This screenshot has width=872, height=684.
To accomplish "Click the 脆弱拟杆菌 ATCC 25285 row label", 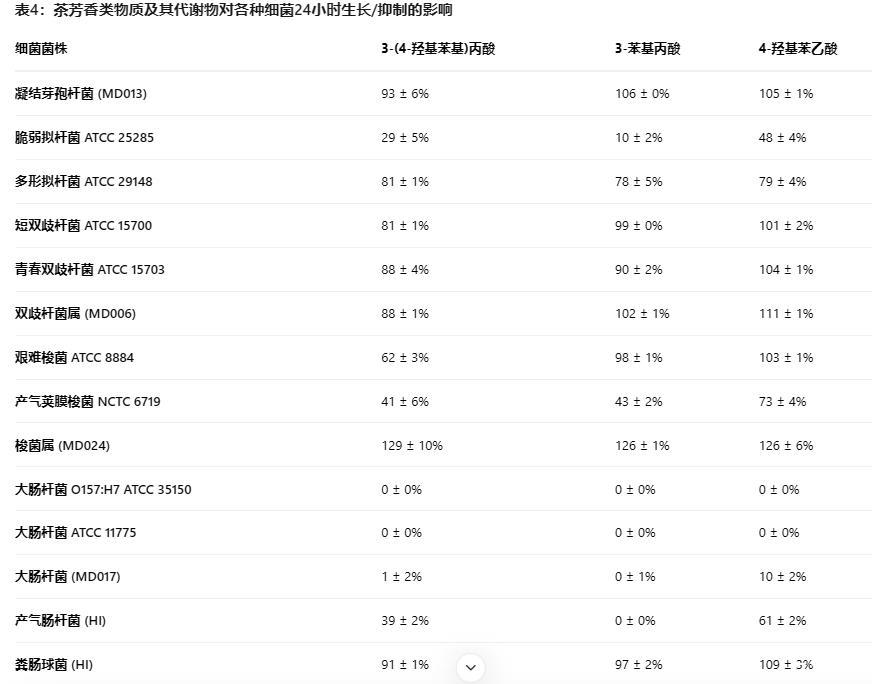I will (85, 138).
